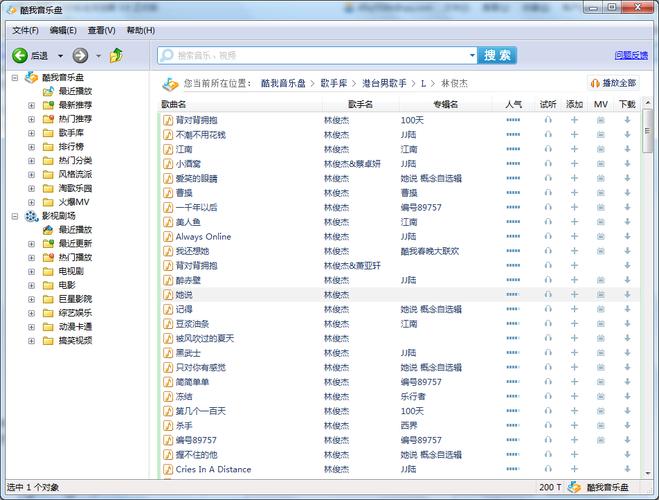The width and height of the screenshot is (659, 500).
Task: Click the add plus icon for 豆浆油条
Action: pos(574,324)
